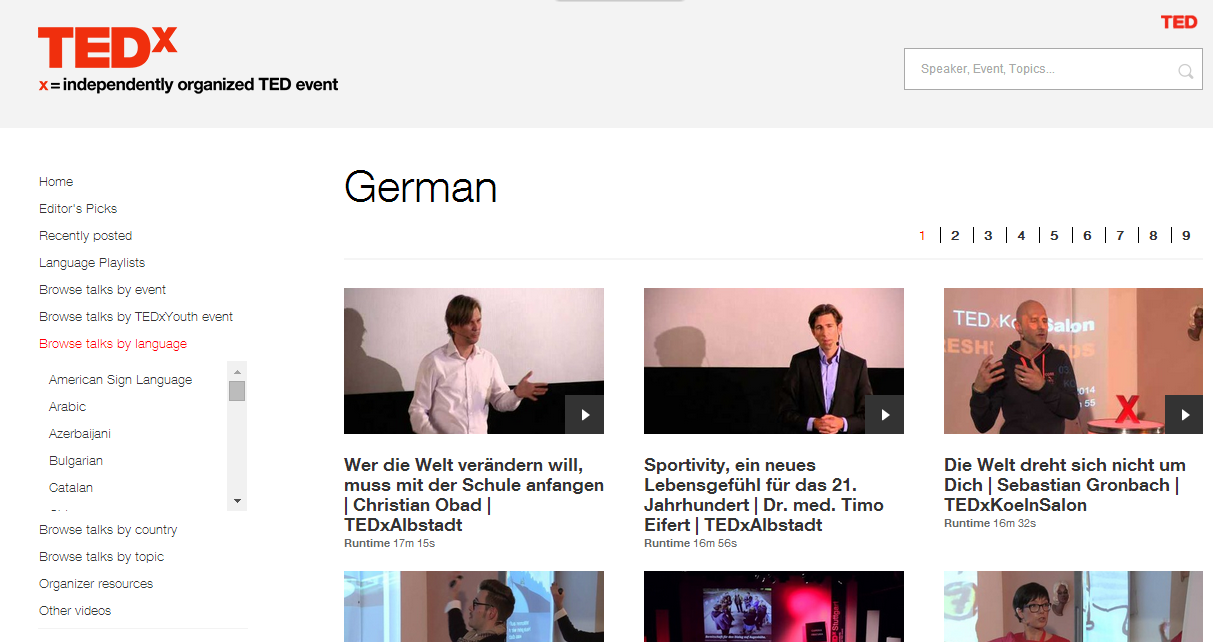Image resolution: width=1213 pixels, height=642 pixels.
Task: Open title 'Die Welt dreht sich nicht um Dich'
Action: [x=1065, y=485]
